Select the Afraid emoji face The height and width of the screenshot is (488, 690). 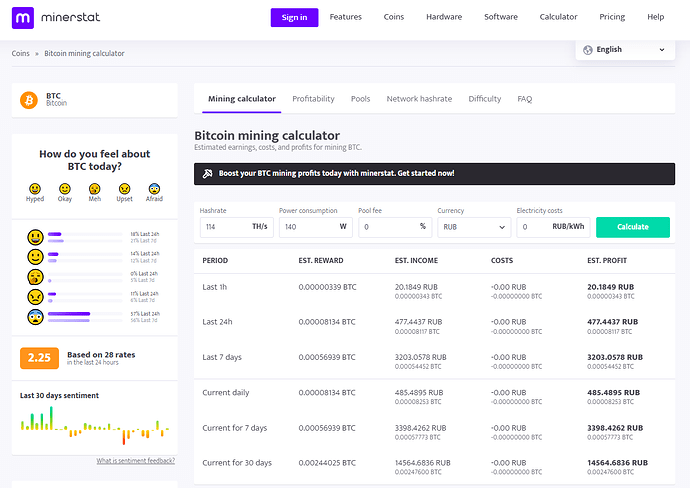(155, 188)
